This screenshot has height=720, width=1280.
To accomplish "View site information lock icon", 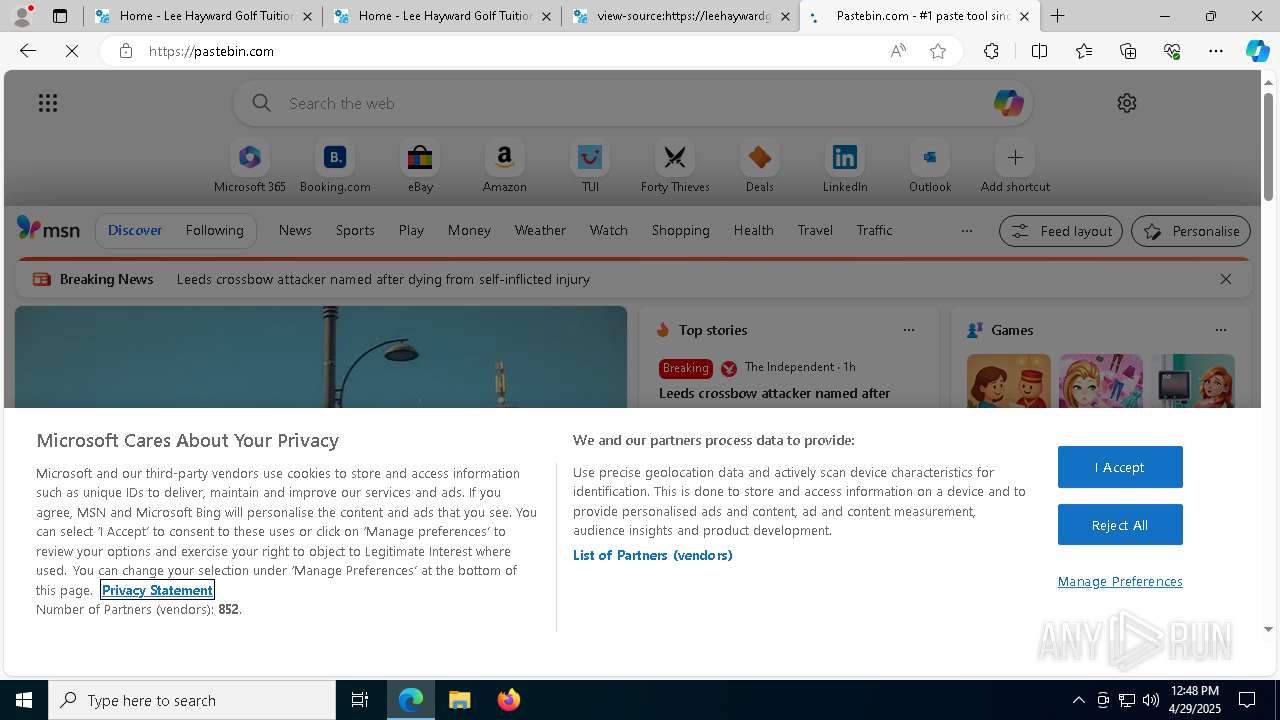I will [125, 51].
